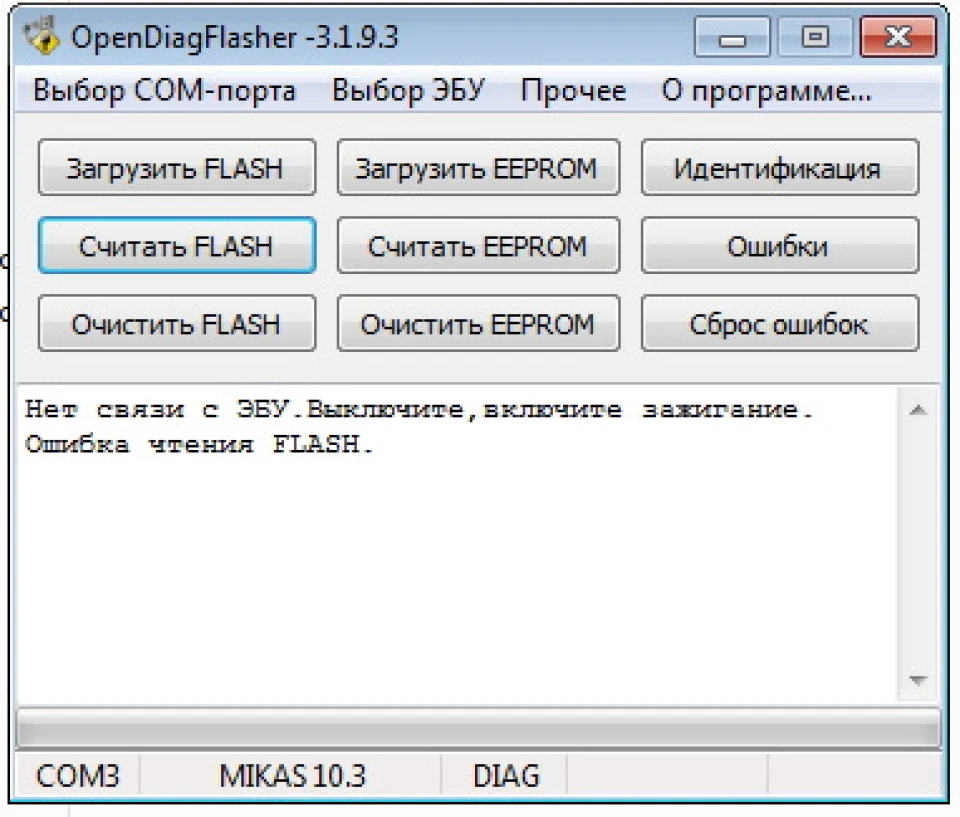The height and width of the screenshot is (817, 960).
Task: Reset errors with Сброс ошибок
Action: pyautogui.click(x=780, y=323)
